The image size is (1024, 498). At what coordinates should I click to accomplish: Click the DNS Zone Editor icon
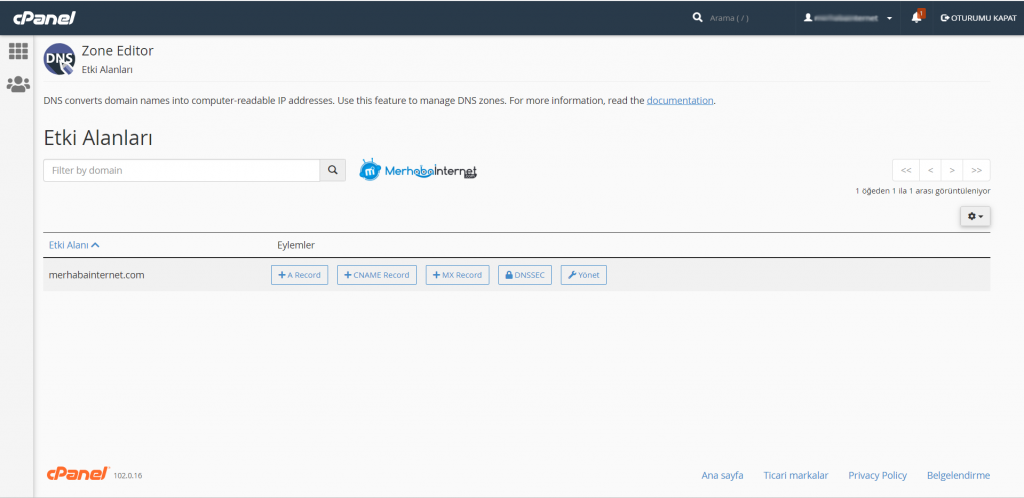[x=59, y=60]
